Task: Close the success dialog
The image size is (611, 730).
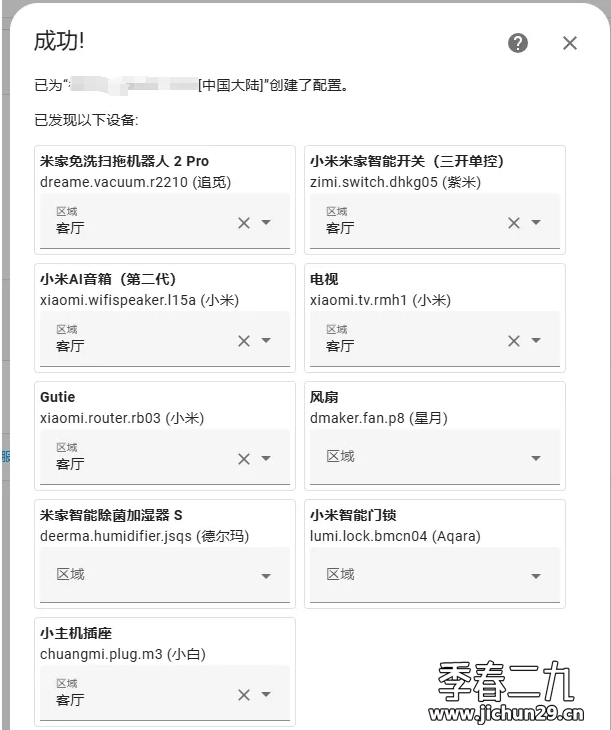Action: pyautogui.click(x=570, y=43)
